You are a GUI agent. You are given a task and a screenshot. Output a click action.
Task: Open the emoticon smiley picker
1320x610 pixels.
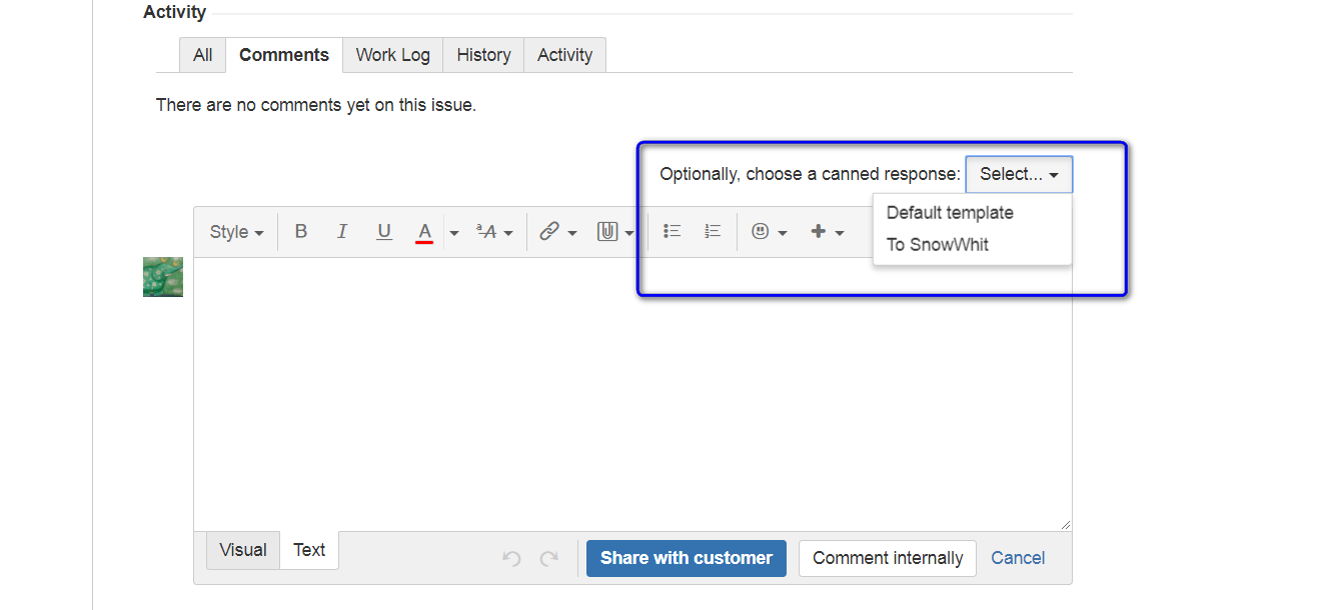(769, 231)
